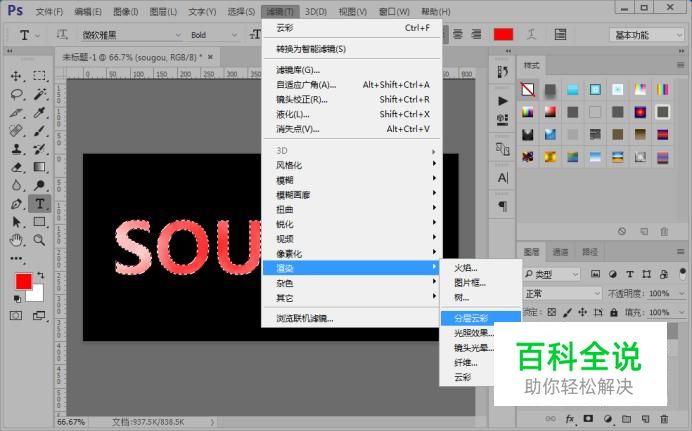692x431 pixels.
Task: Change the screen mode
Action: click(39, 316)
